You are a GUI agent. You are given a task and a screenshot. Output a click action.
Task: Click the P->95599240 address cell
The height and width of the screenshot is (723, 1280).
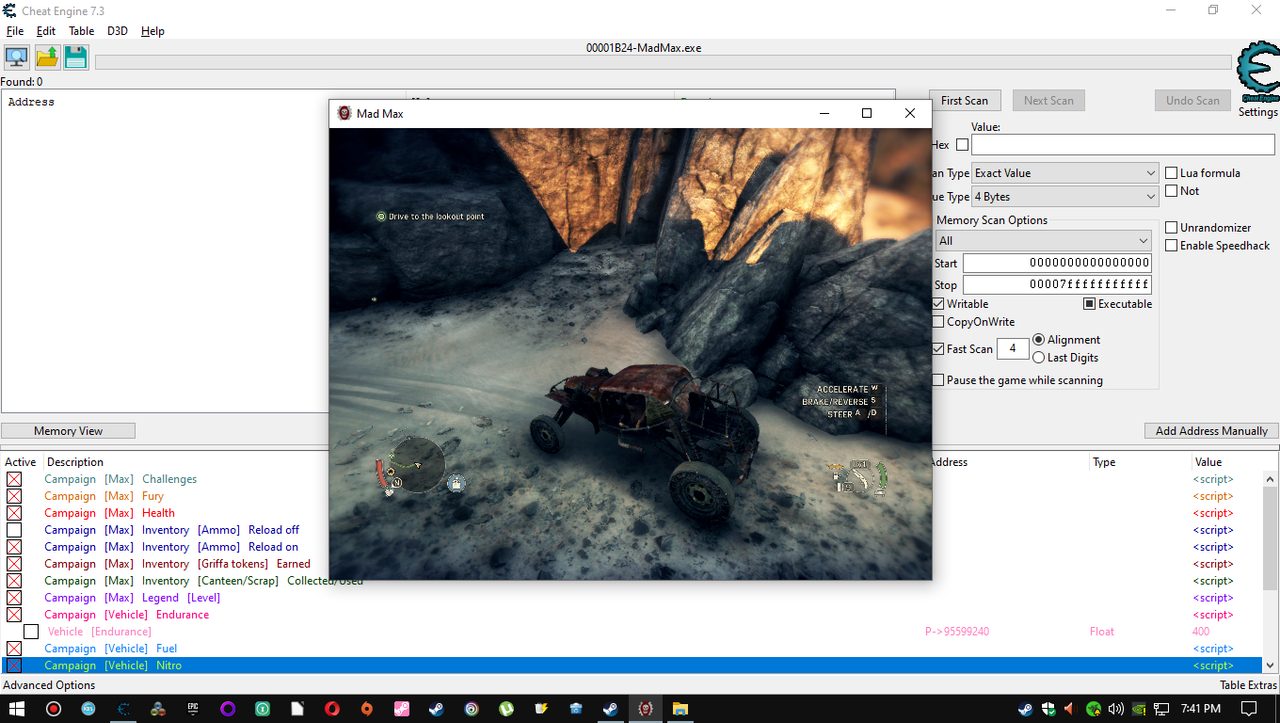tap(957, 632)
